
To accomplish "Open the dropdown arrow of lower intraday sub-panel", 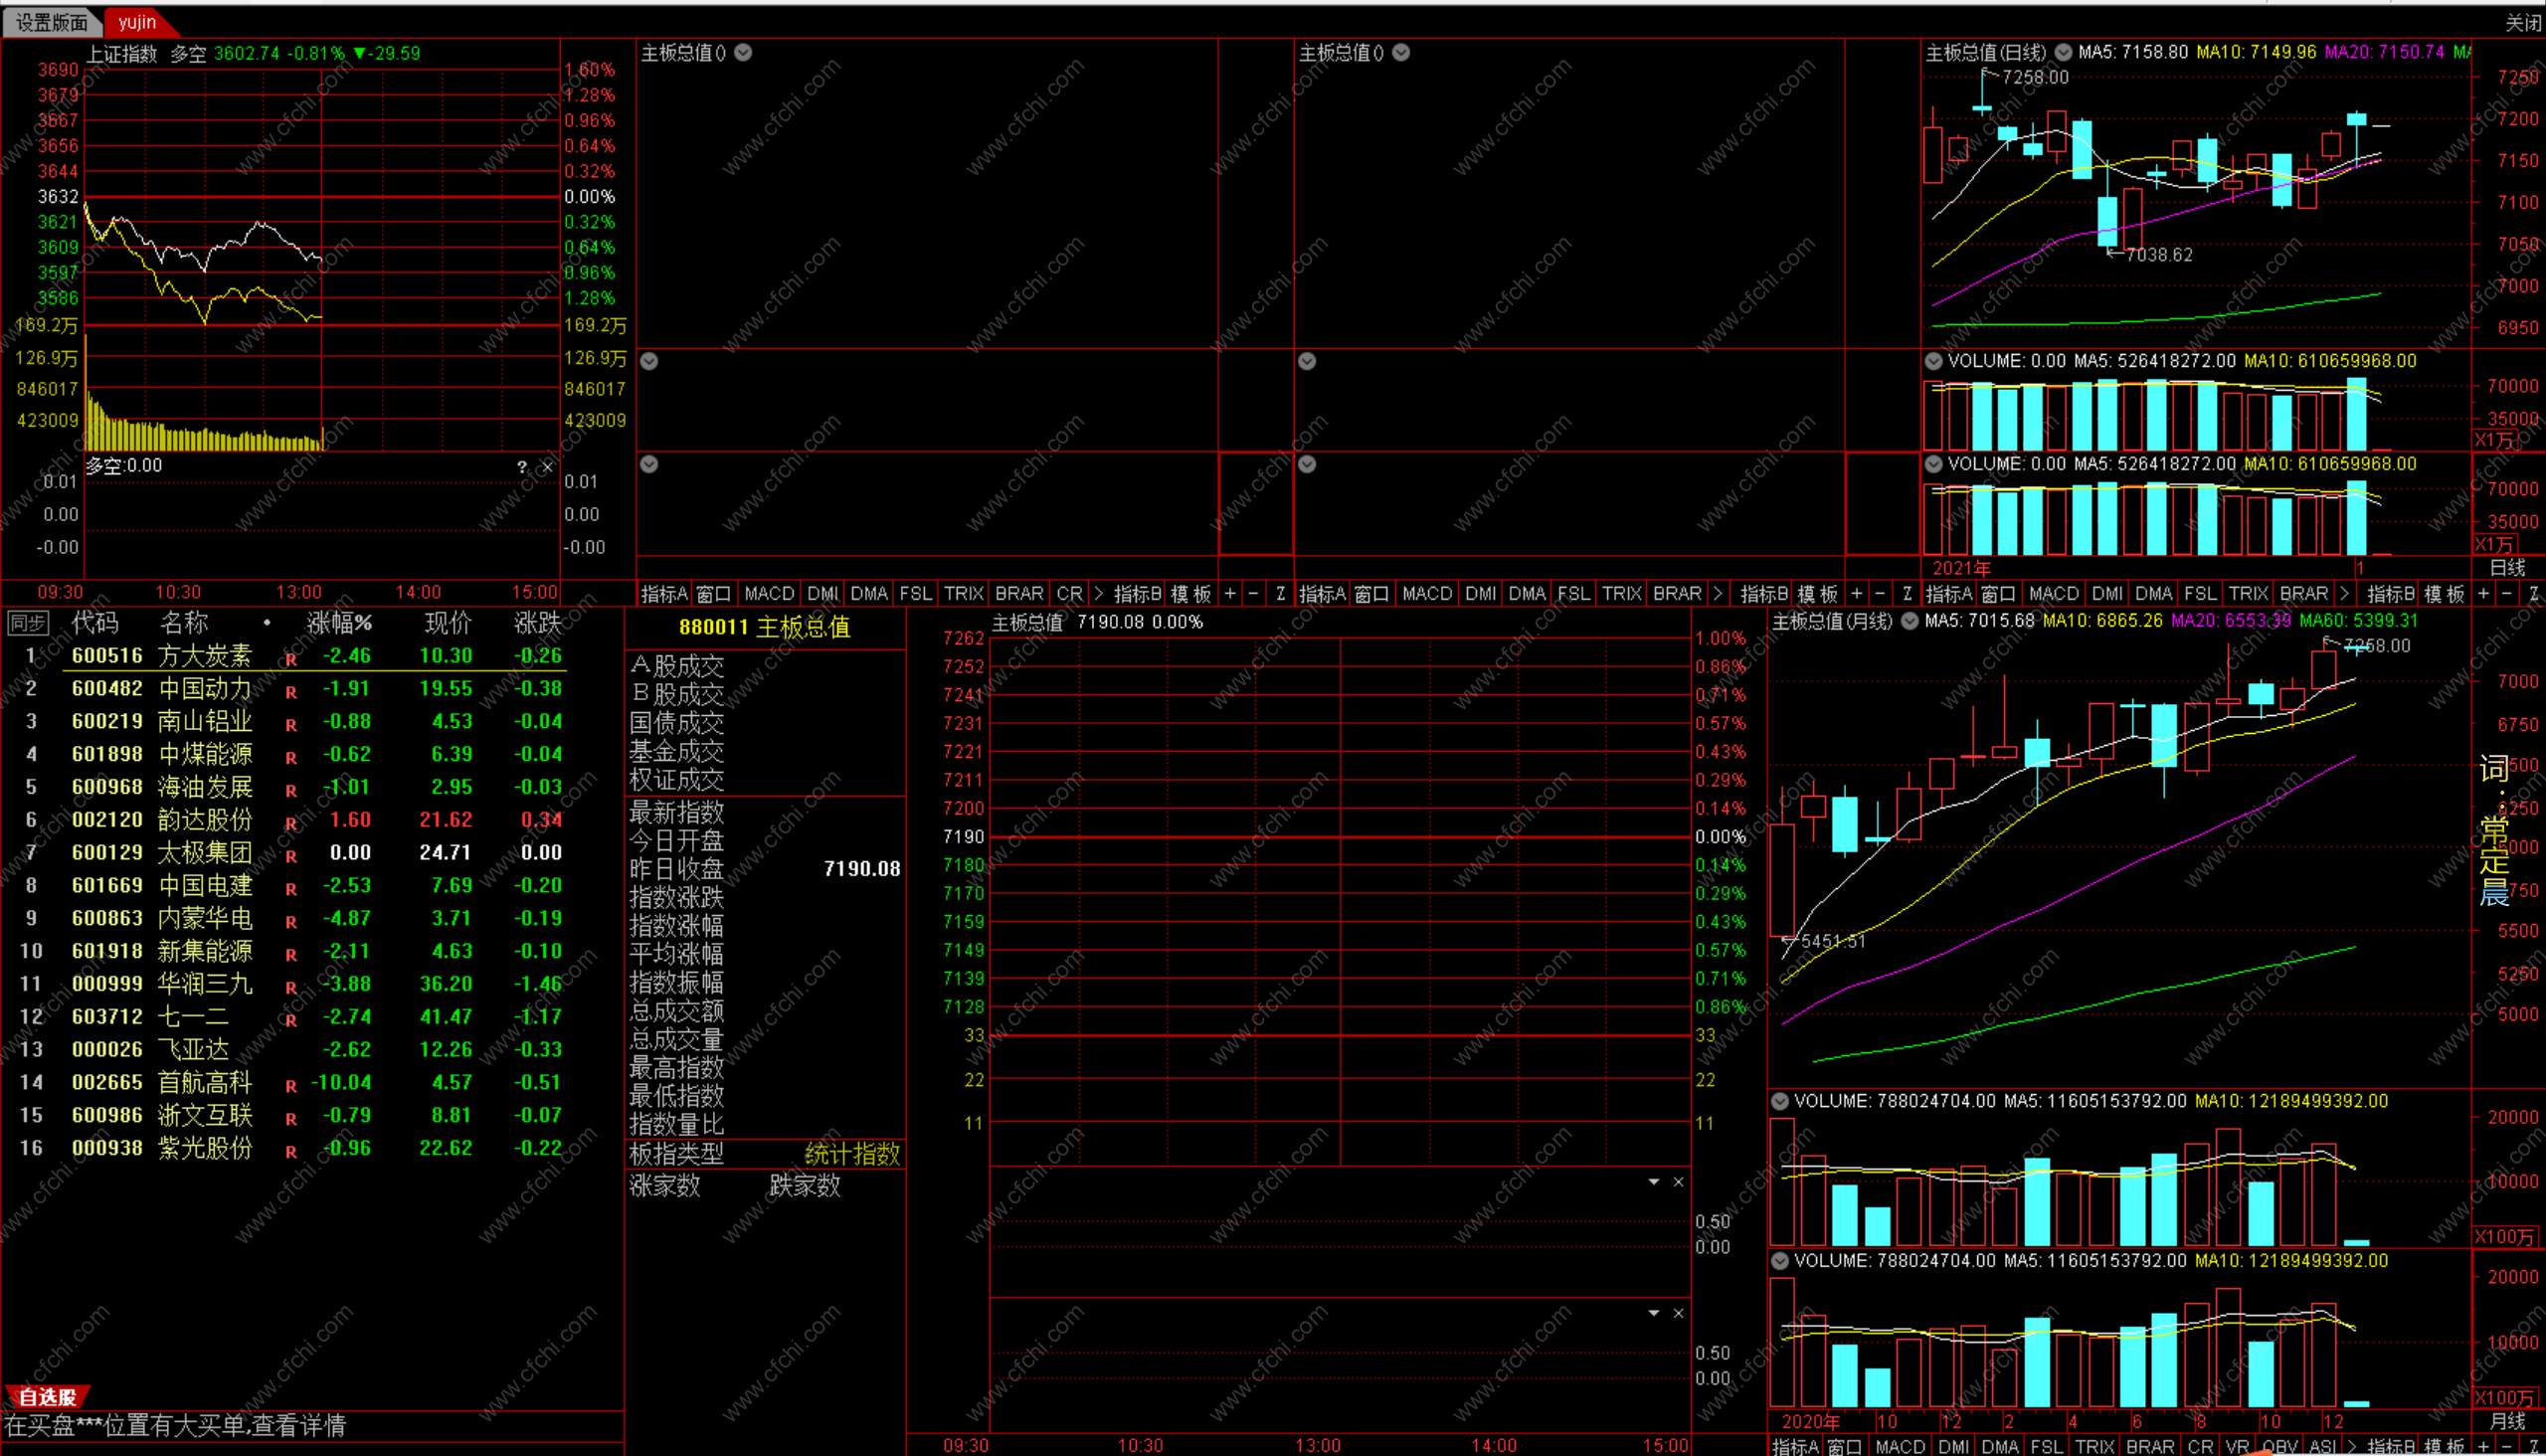I will click(x=1654, y=1313).
